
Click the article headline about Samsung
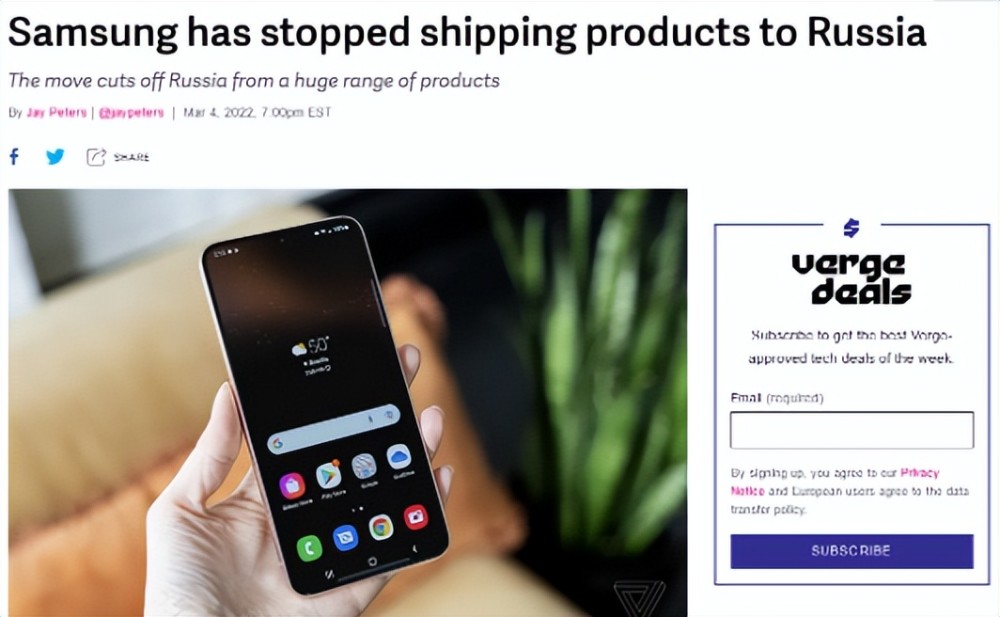(x=466, y=32)
